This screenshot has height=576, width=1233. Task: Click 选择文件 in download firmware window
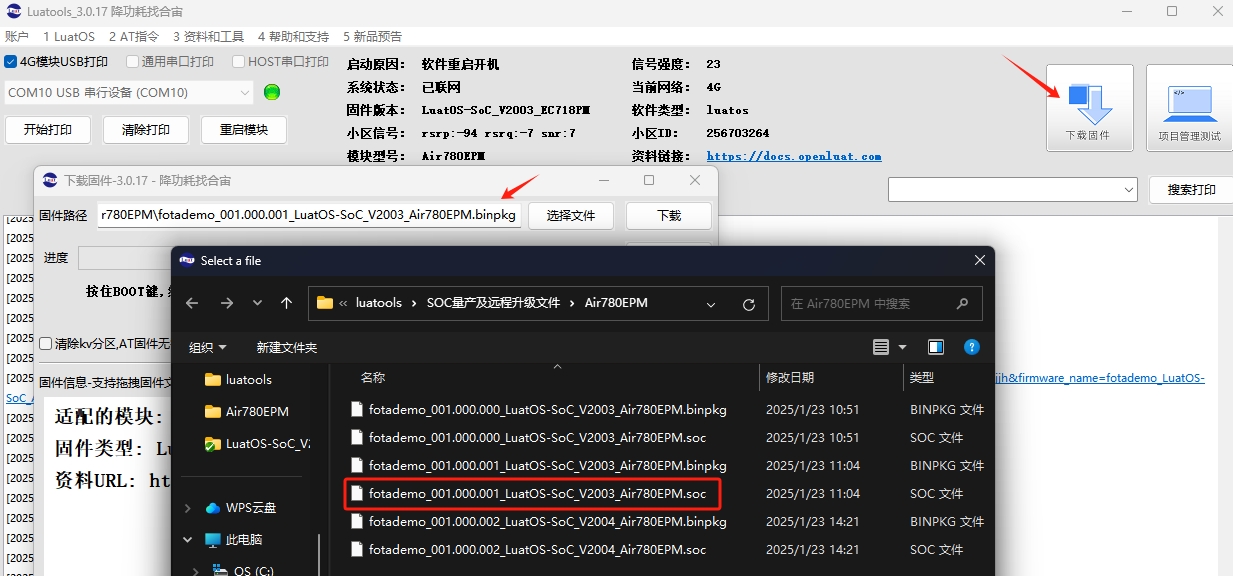coord(570,215)
